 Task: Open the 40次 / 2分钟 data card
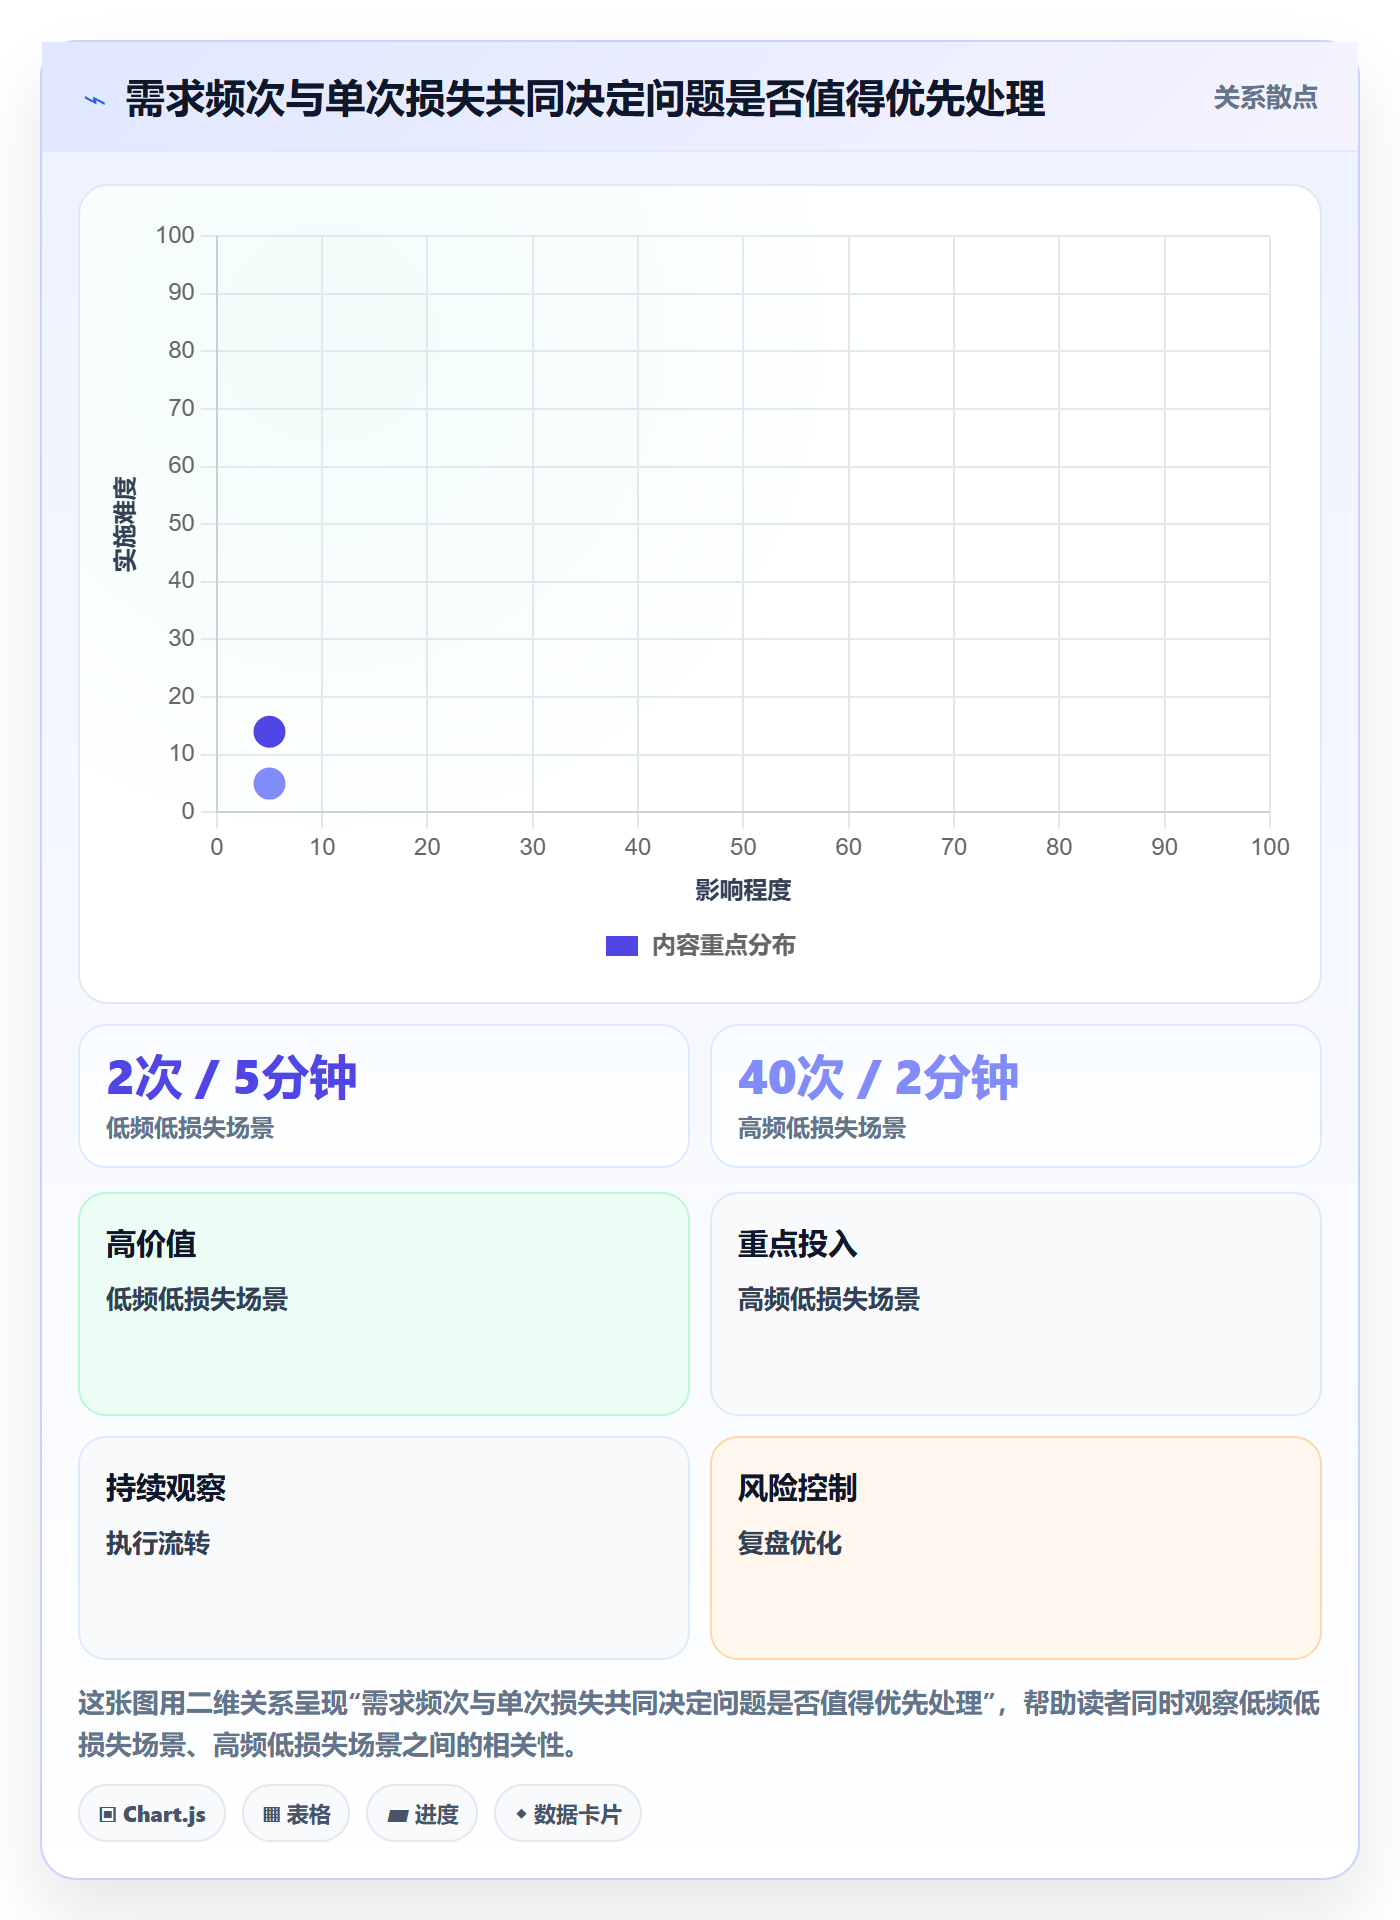tap(1016, 1096)
